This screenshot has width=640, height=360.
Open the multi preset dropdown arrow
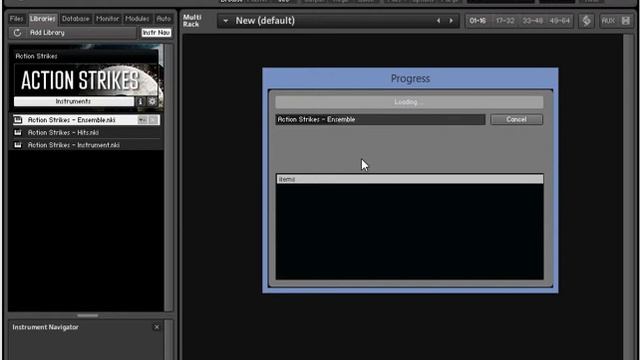pyautogui.click(x=225, y=21)
